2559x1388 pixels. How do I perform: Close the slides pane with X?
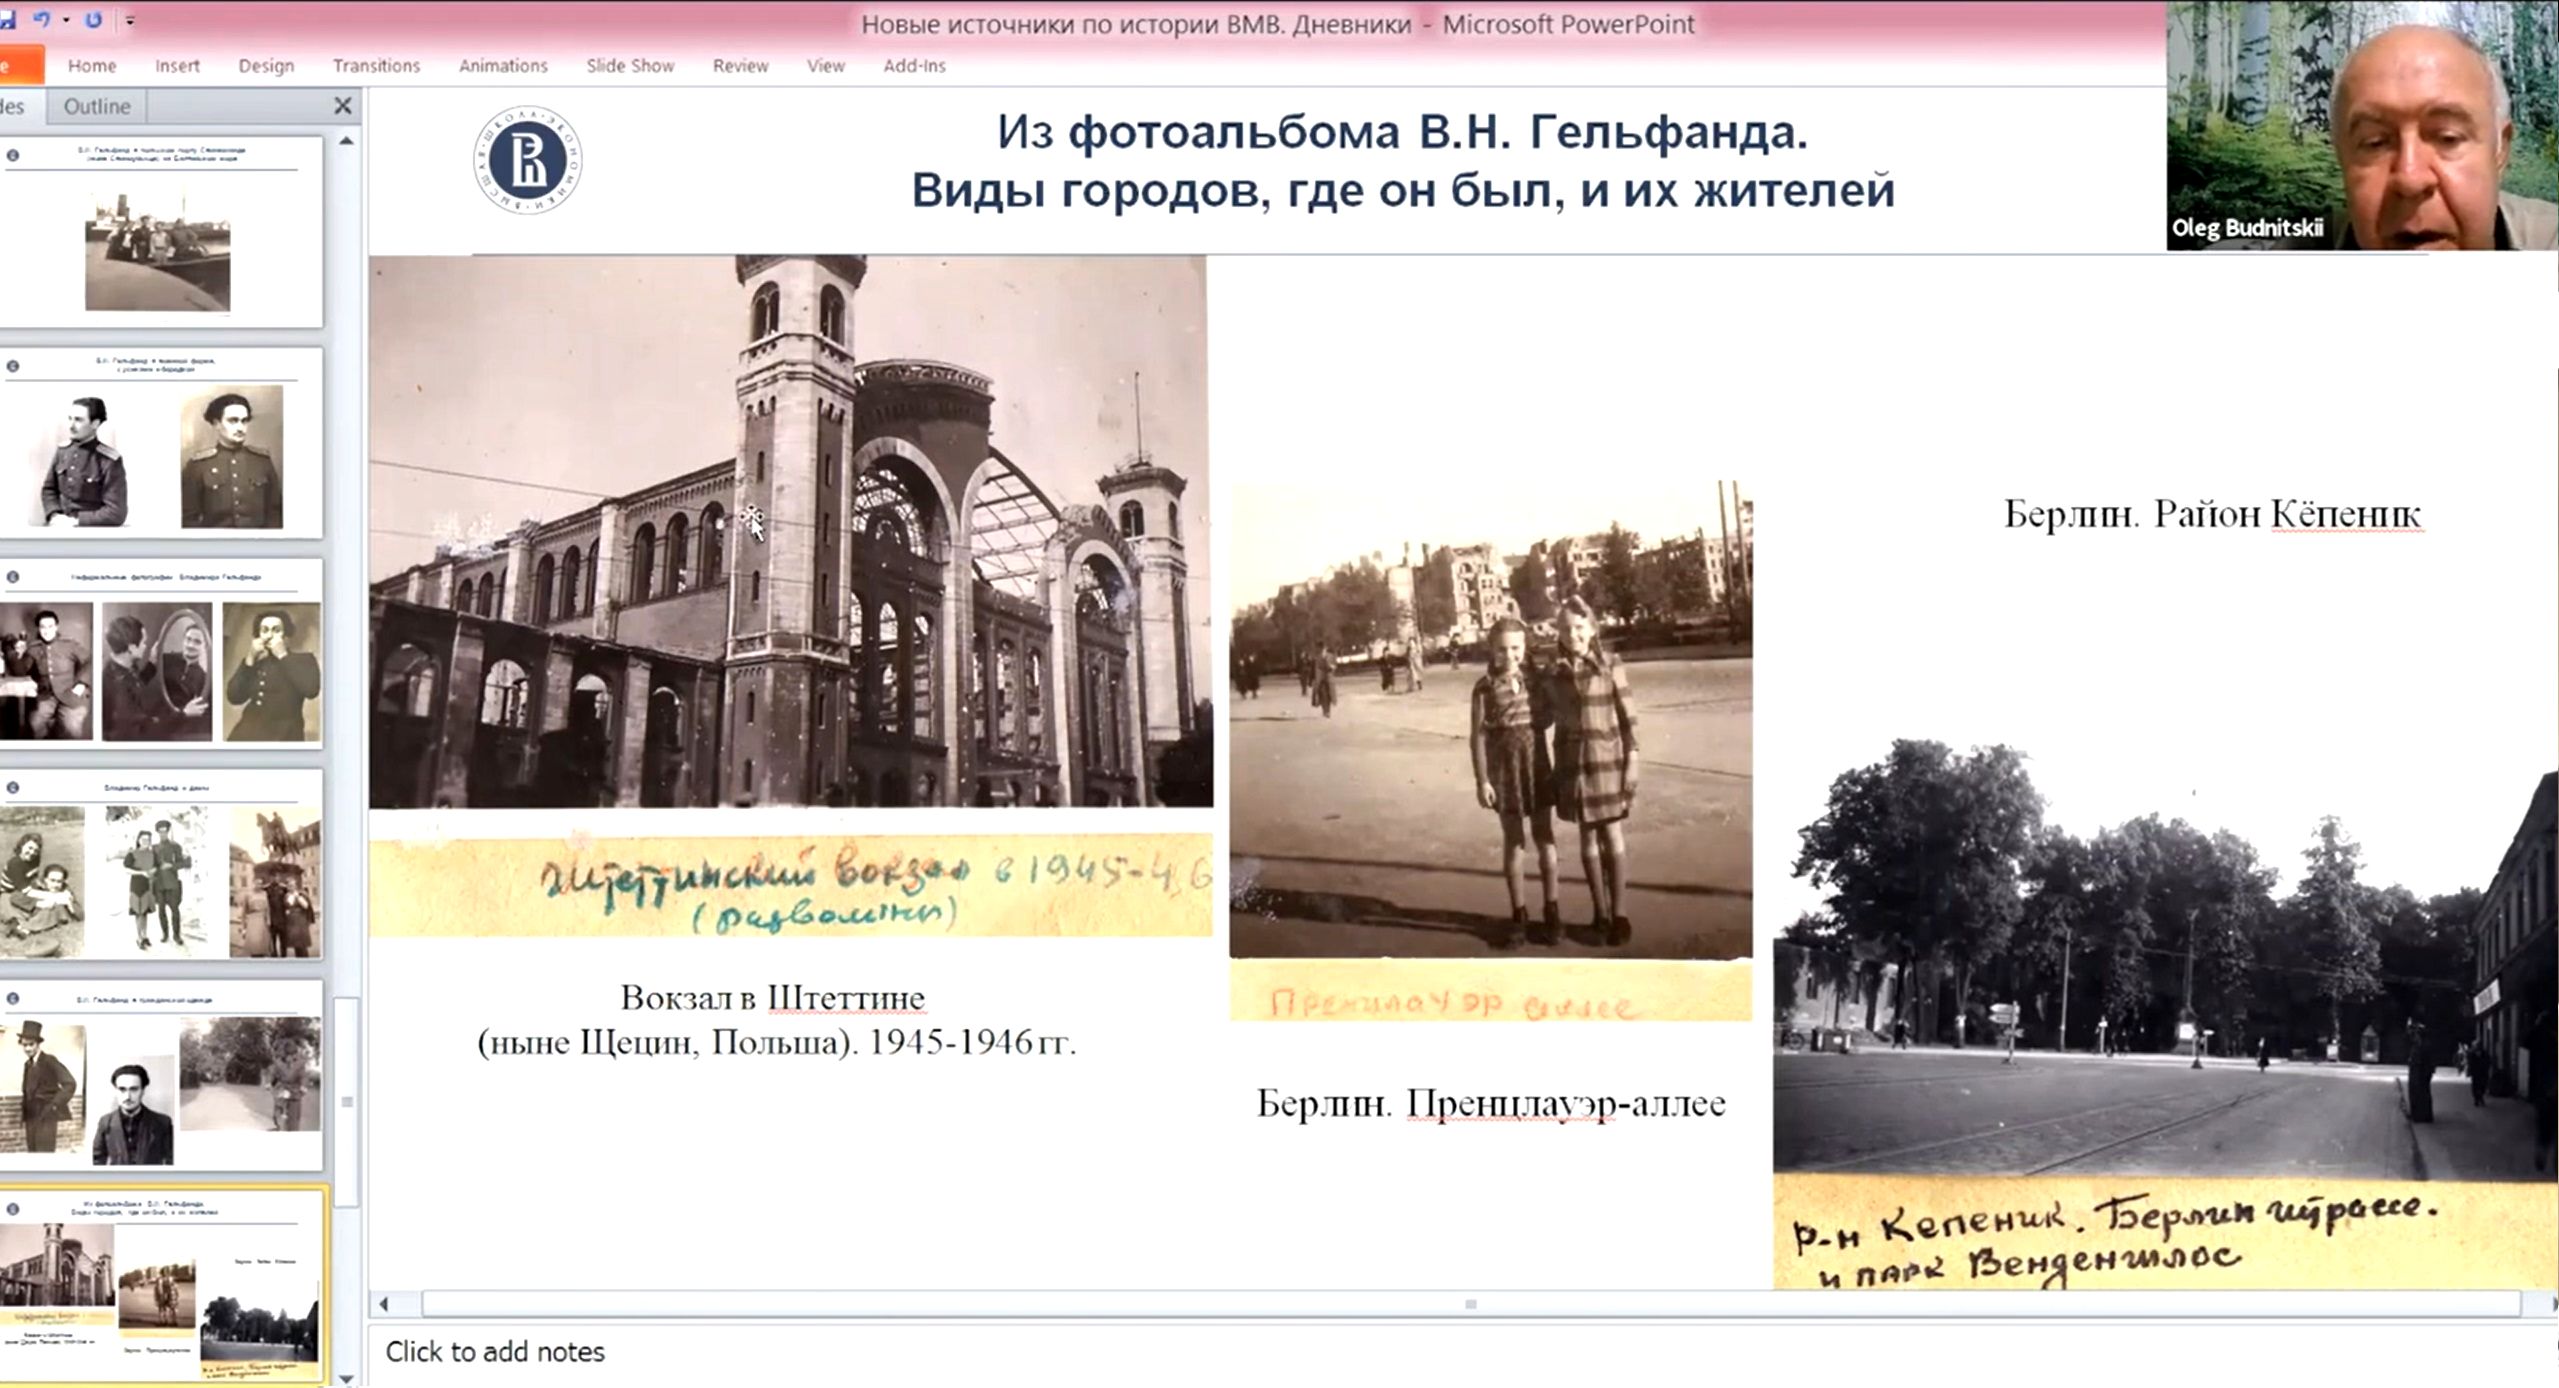343,105
